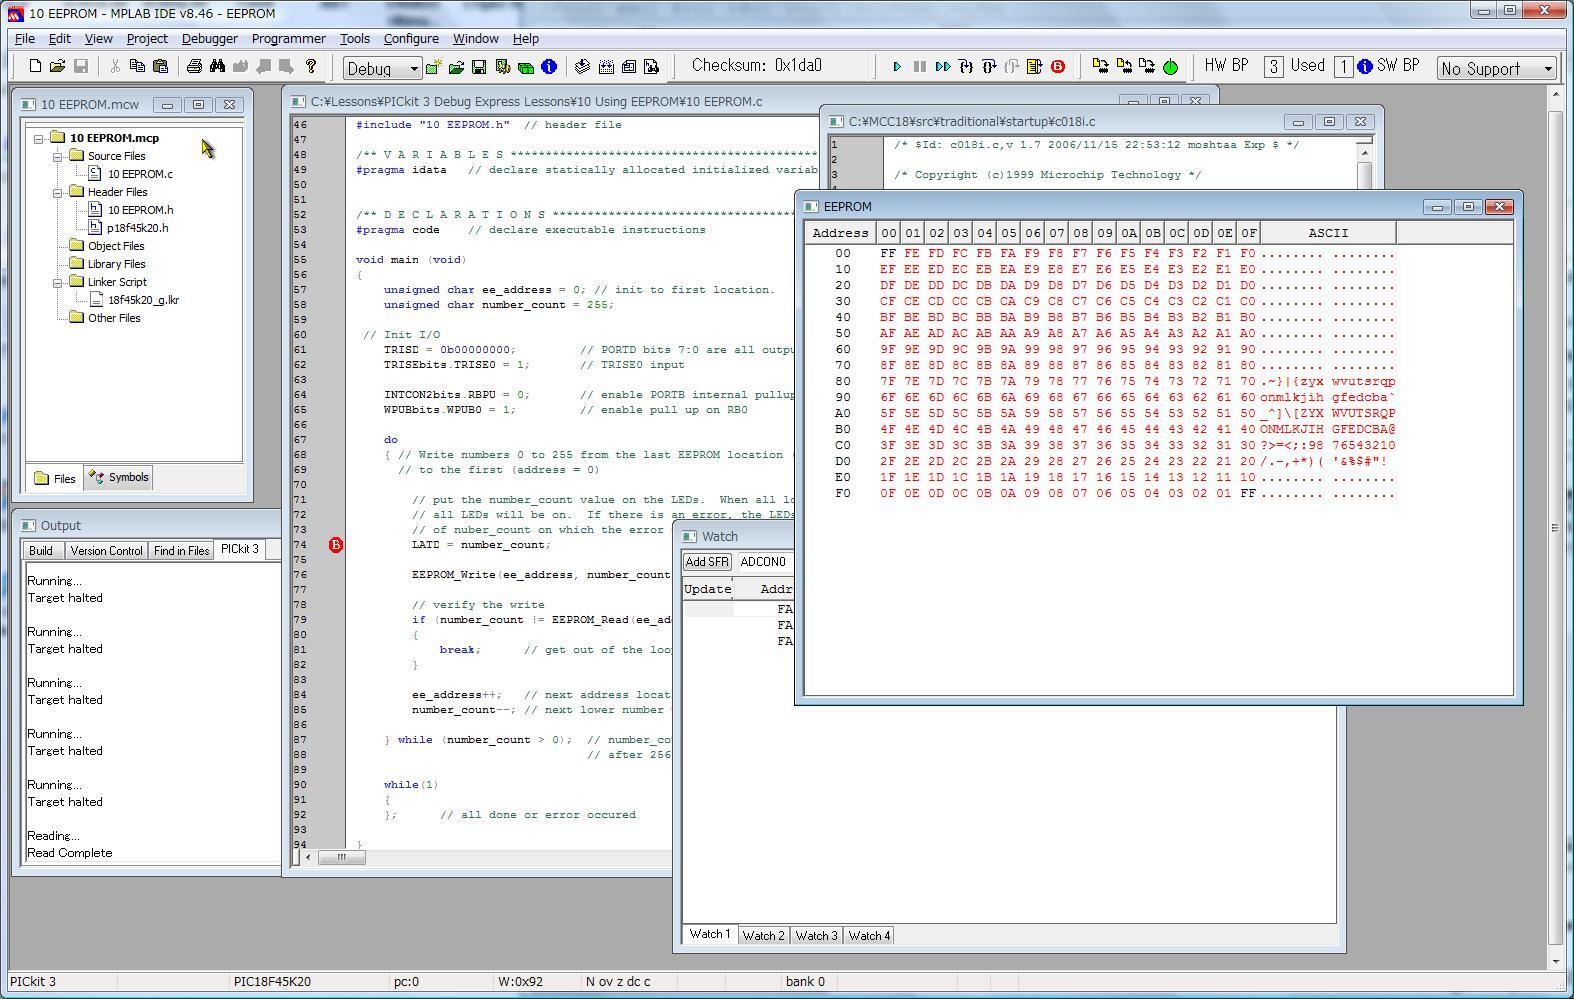Select the Build tab in Output

click(41, 551)
